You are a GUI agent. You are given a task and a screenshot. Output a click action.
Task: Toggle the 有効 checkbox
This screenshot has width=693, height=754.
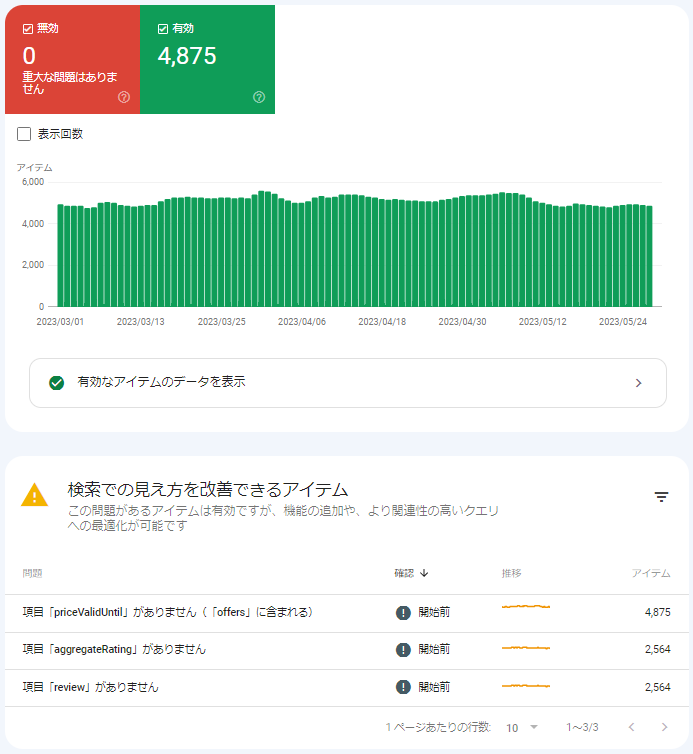click(163, 29)
